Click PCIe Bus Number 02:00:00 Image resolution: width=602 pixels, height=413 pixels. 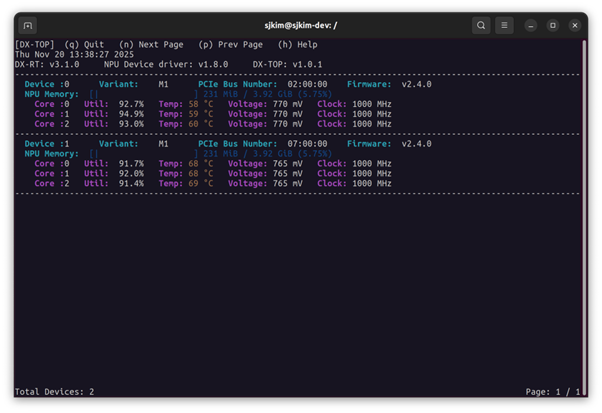pos(263,84)
